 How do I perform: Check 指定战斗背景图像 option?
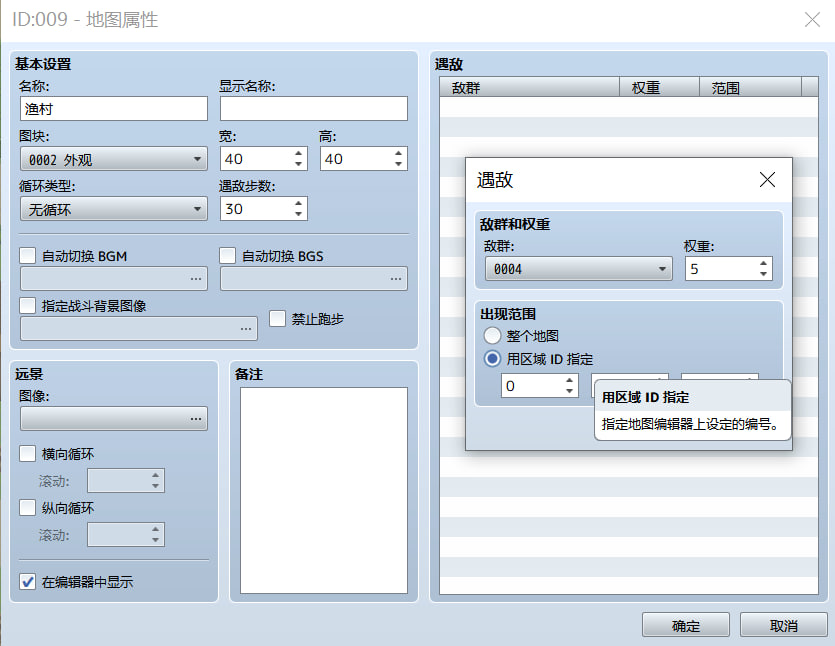click(x=27, y=306)
